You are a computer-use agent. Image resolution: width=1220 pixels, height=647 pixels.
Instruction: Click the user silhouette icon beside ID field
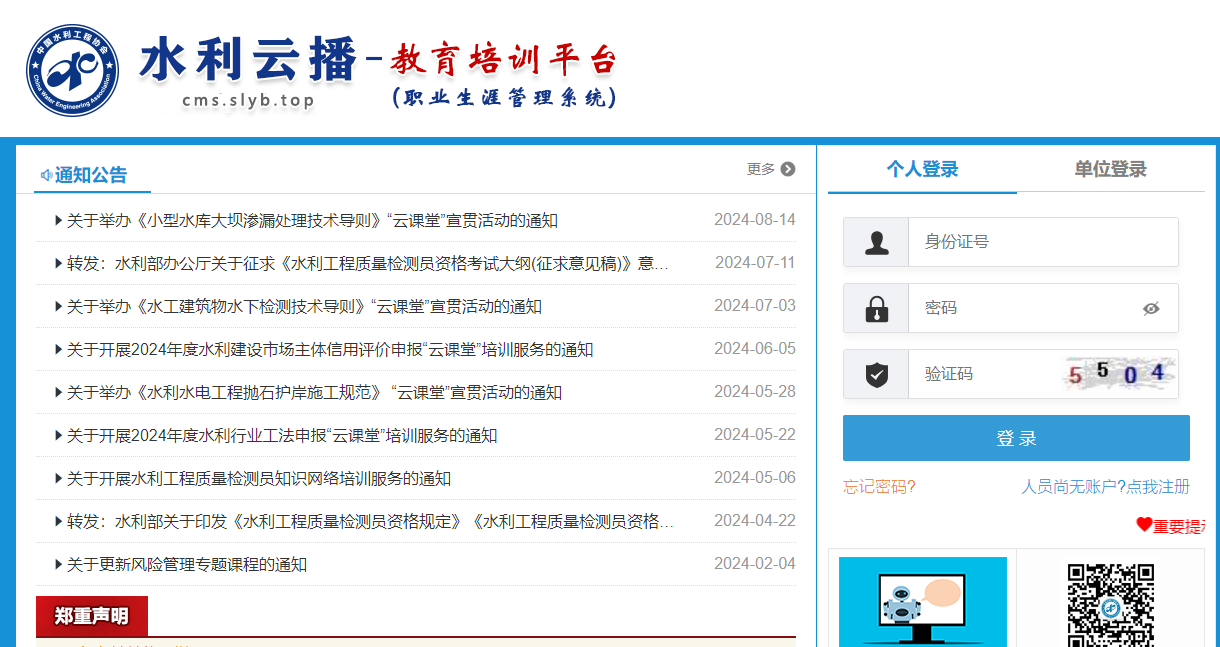(876, 242)
